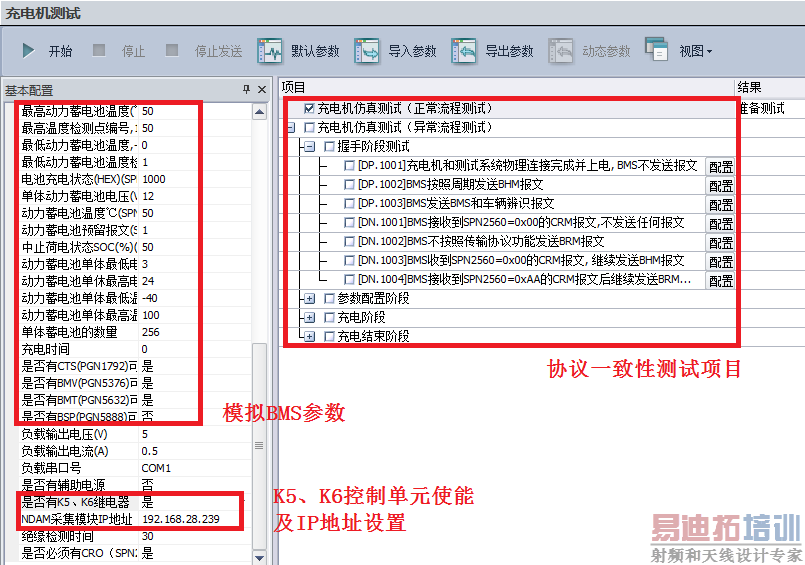Edit 负载输出电压(V) value 5
The width and height of the screenshot is (805, 565).
[195, 434]
